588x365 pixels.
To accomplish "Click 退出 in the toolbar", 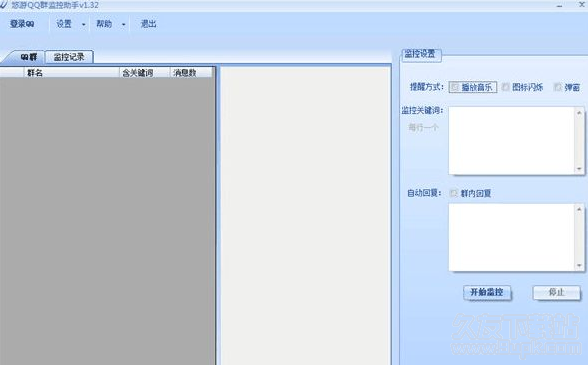I will coord(148,24).
